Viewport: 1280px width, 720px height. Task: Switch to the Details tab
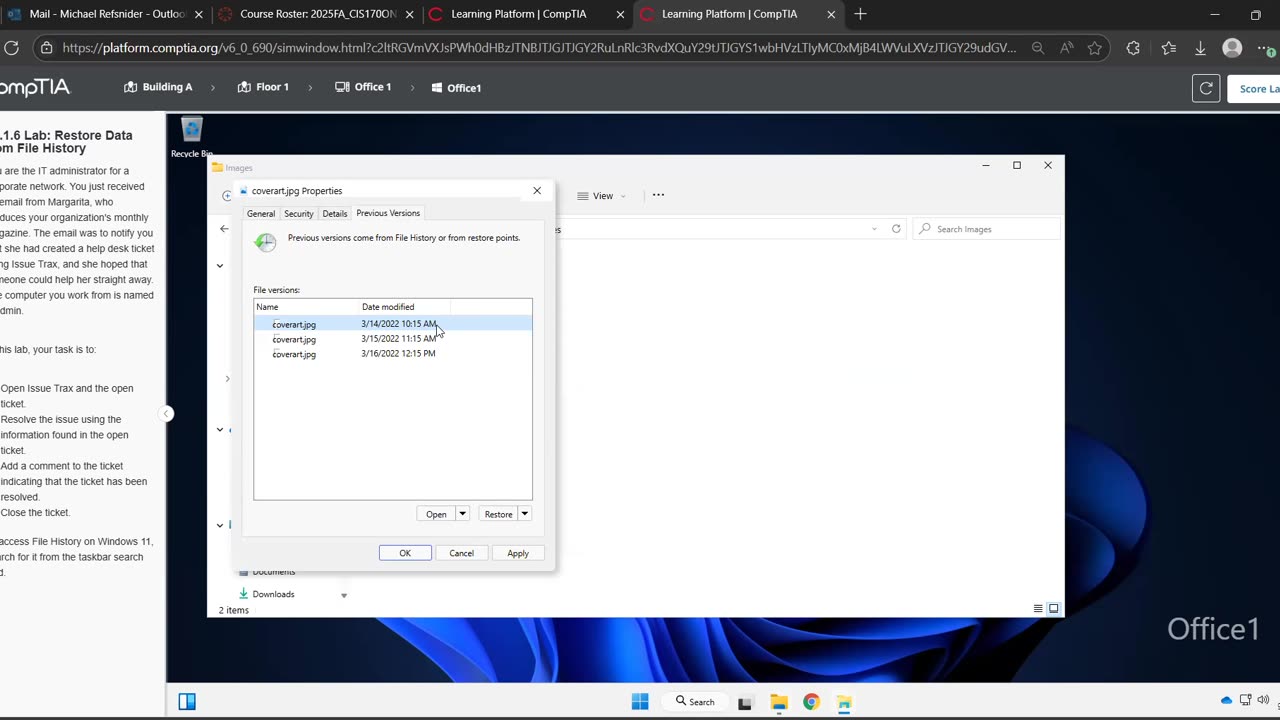pyautogui.click(x=335, y=214)
